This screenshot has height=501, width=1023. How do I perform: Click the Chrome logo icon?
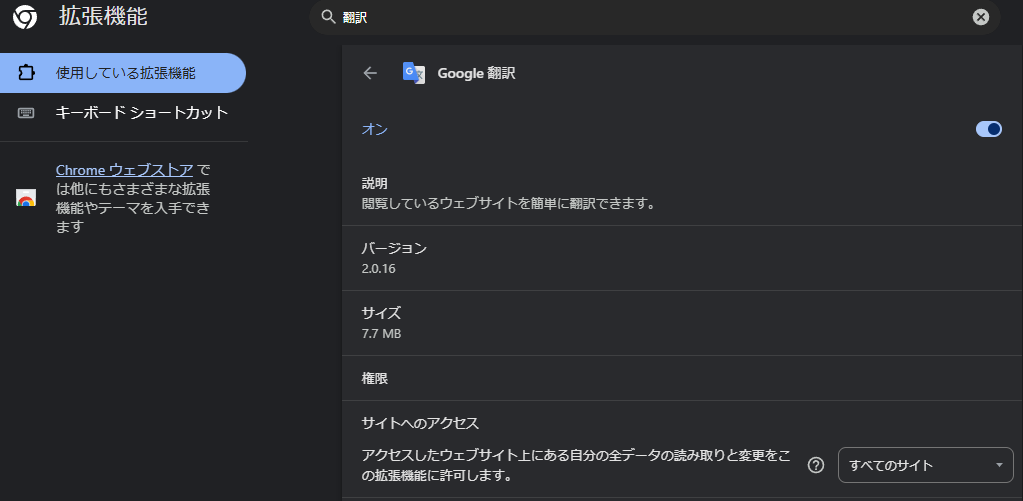pos(25,18)
